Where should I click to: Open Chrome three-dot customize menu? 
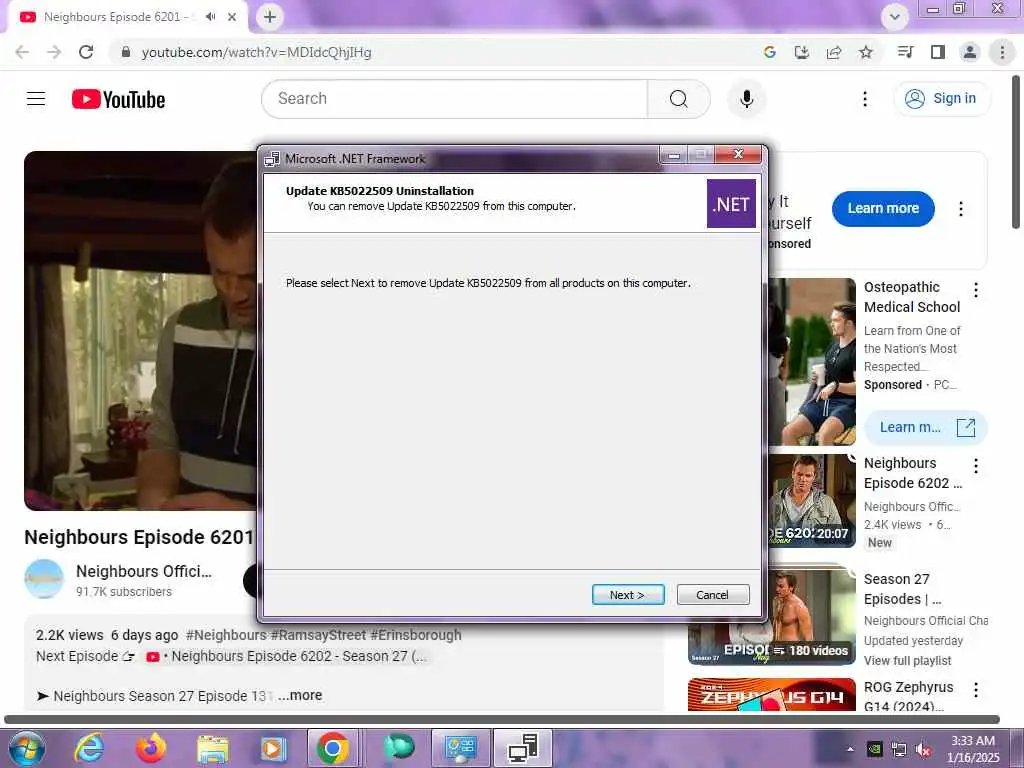click(x=1002, y=52)
